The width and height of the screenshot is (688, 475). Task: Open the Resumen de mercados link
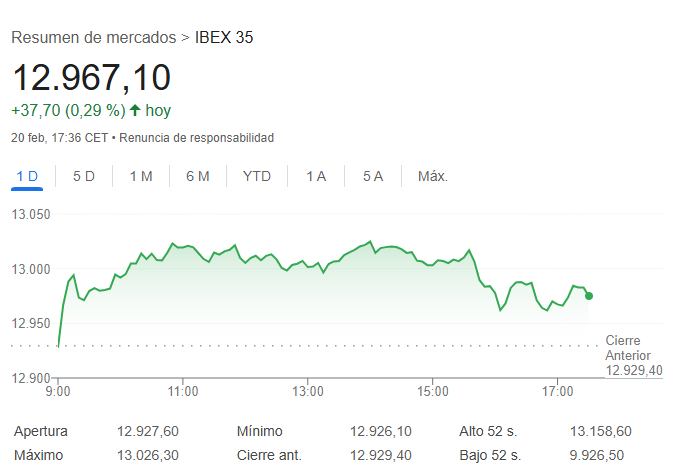(x=93, y=37)
